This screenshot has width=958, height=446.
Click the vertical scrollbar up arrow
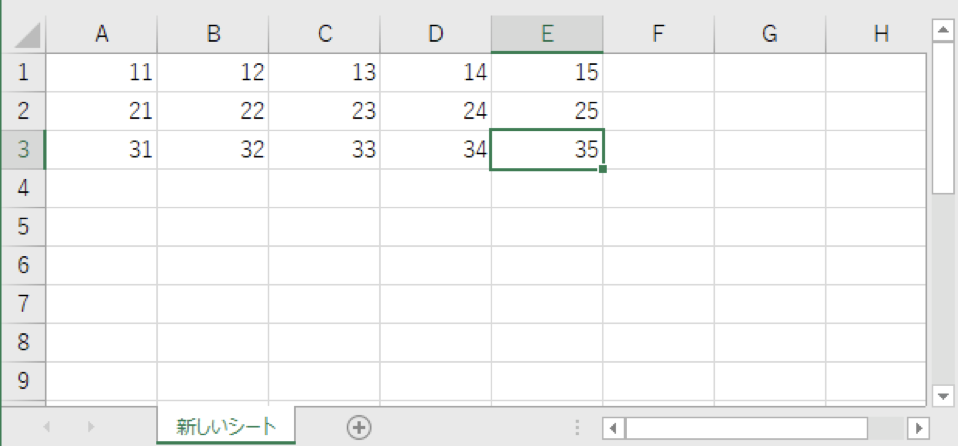coord(943,31)
